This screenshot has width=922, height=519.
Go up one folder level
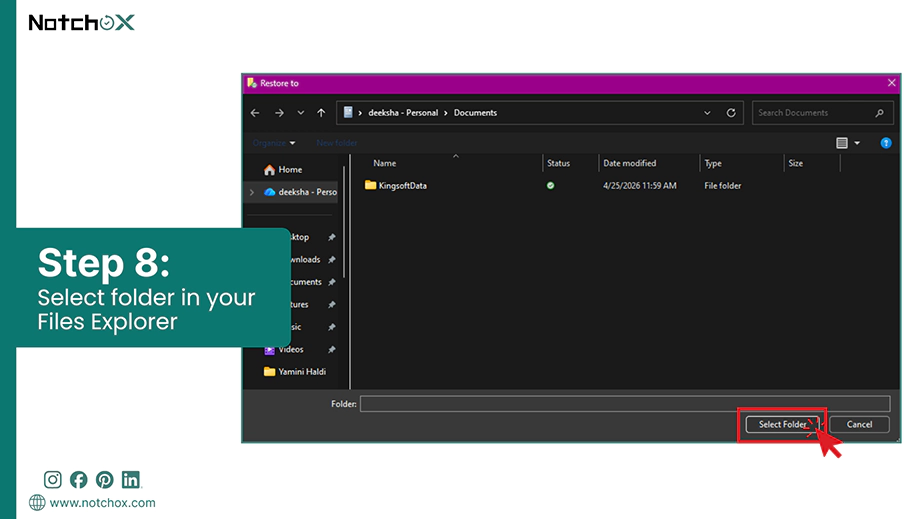click(x=321, y=113)
